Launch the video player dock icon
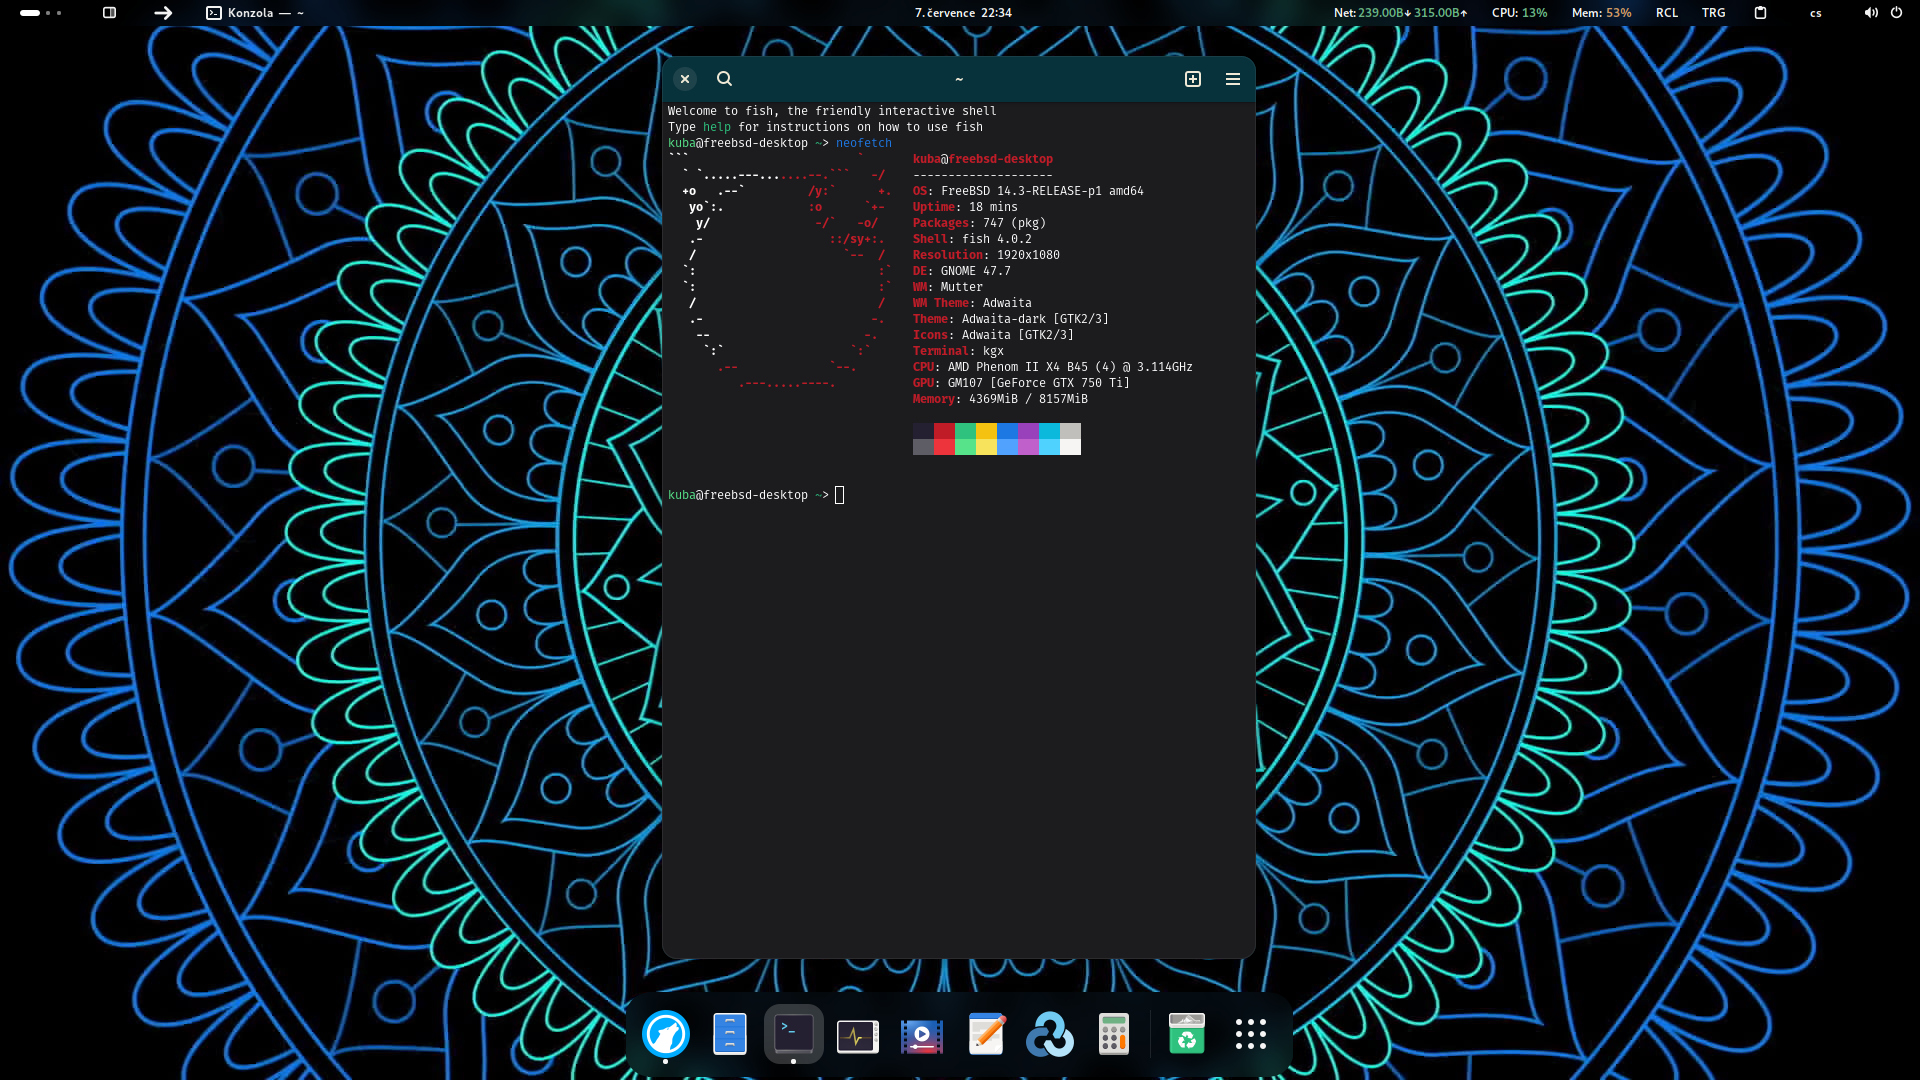The image size is (1920, 1080). (922, 1036)
